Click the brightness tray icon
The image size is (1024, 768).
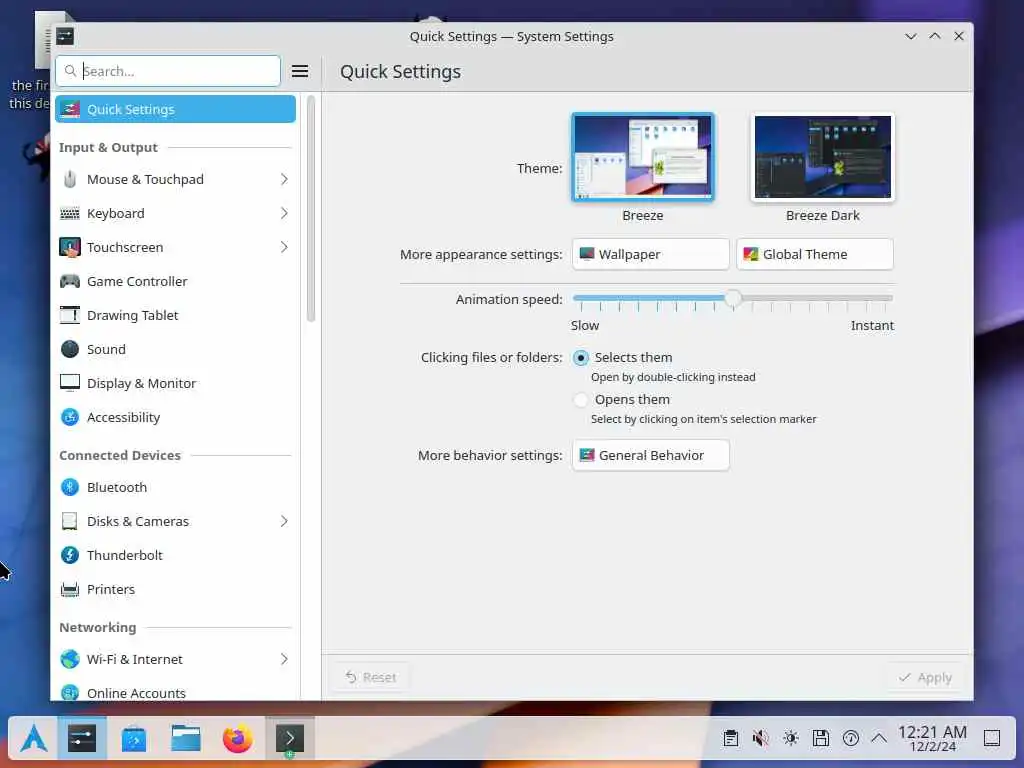(x=791, y=739)
